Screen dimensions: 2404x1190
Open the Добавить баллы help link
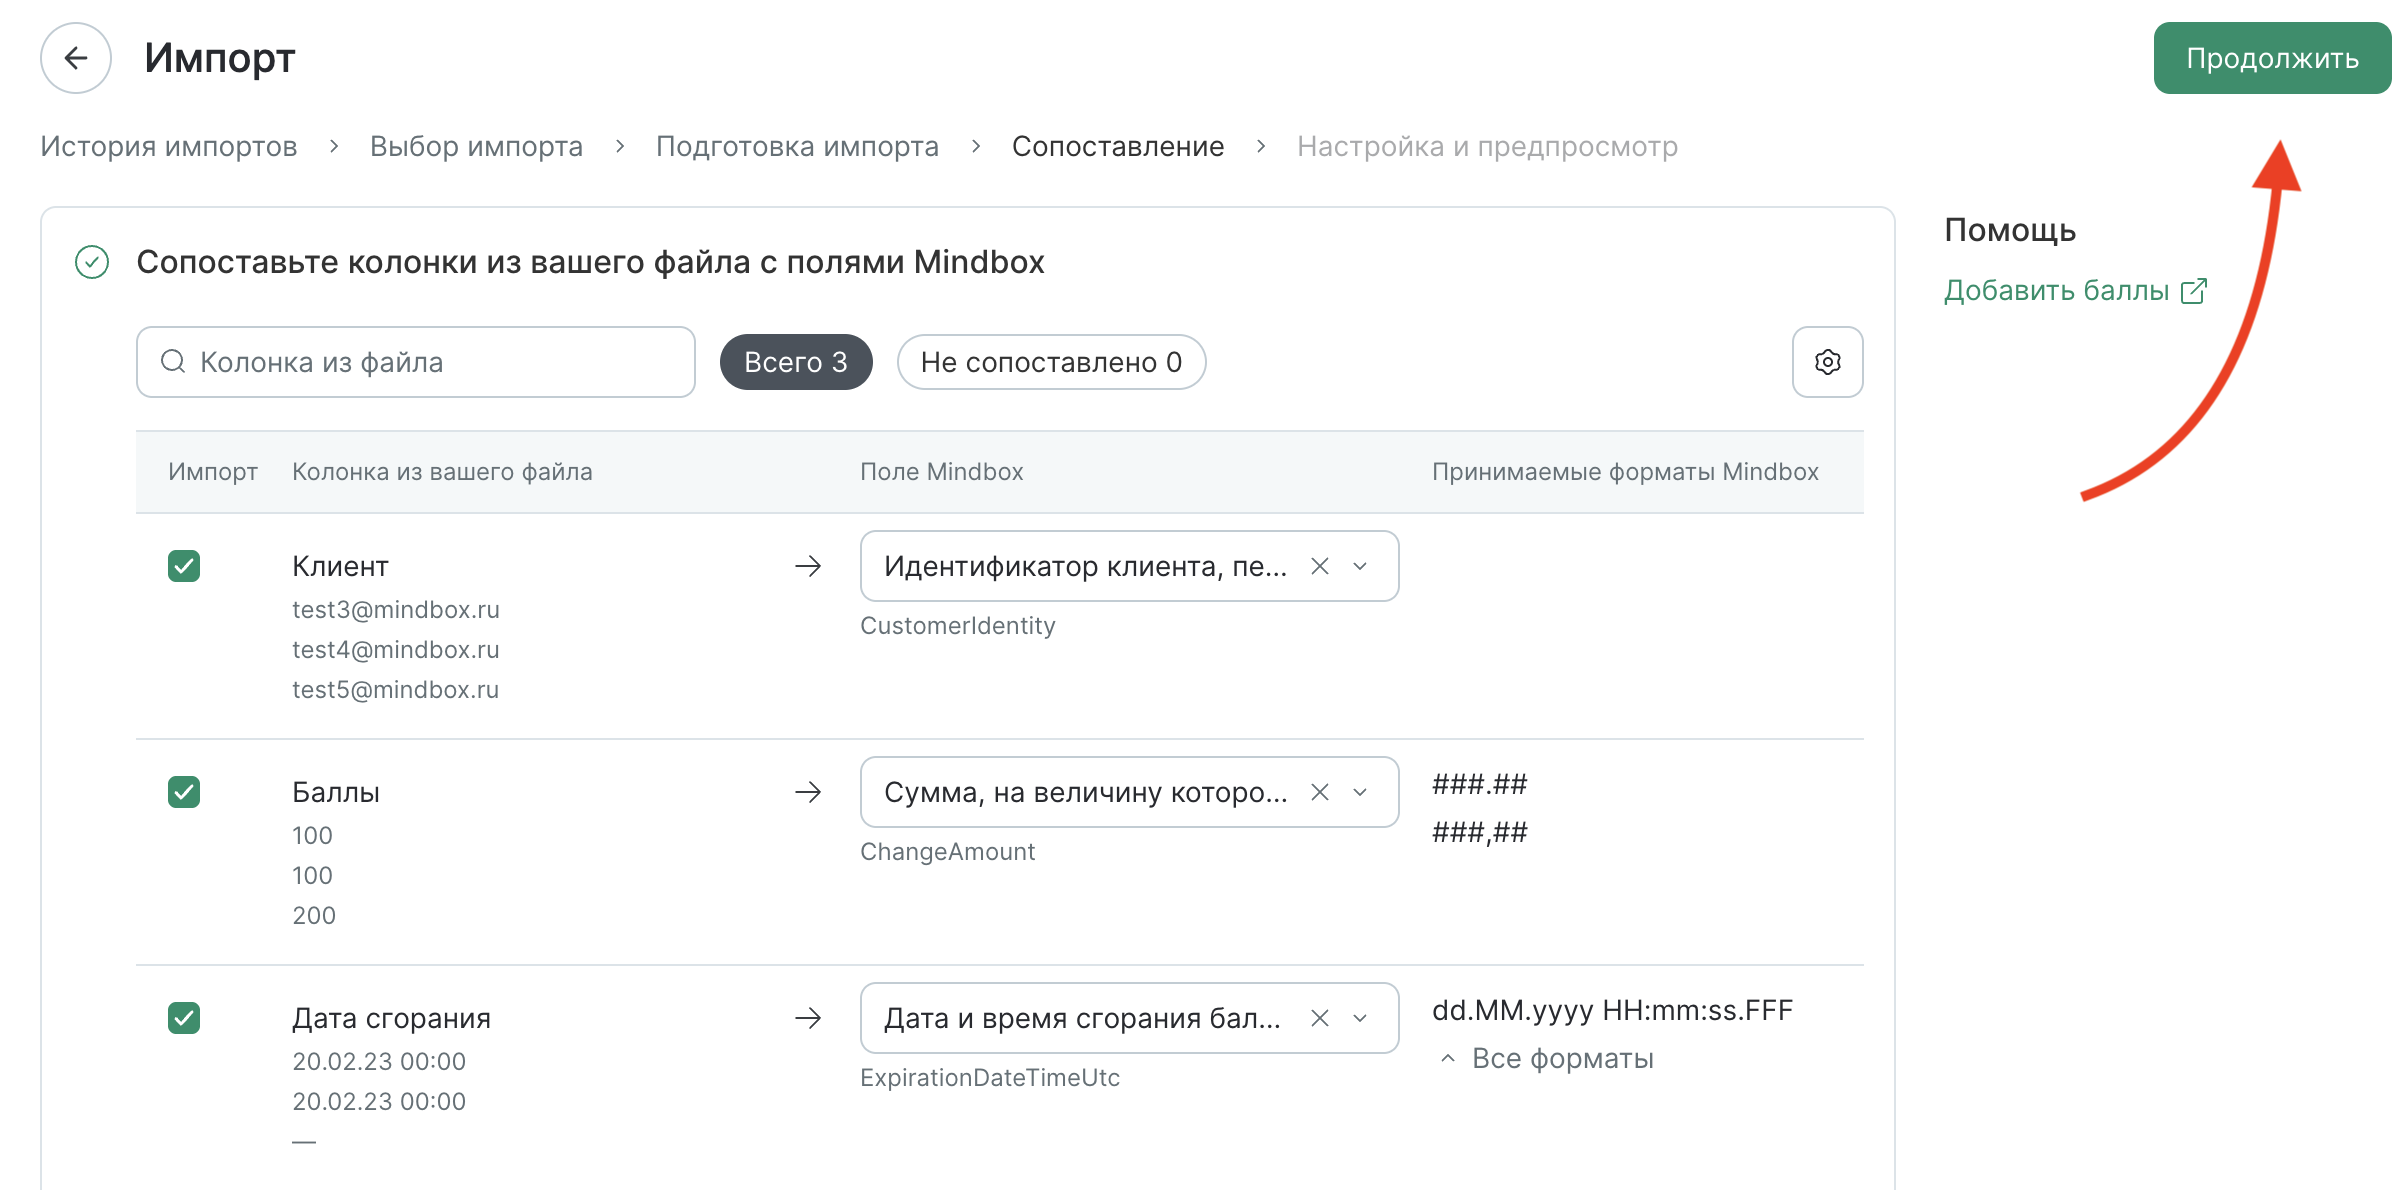pyautogui.click(x=2056, y=291)
